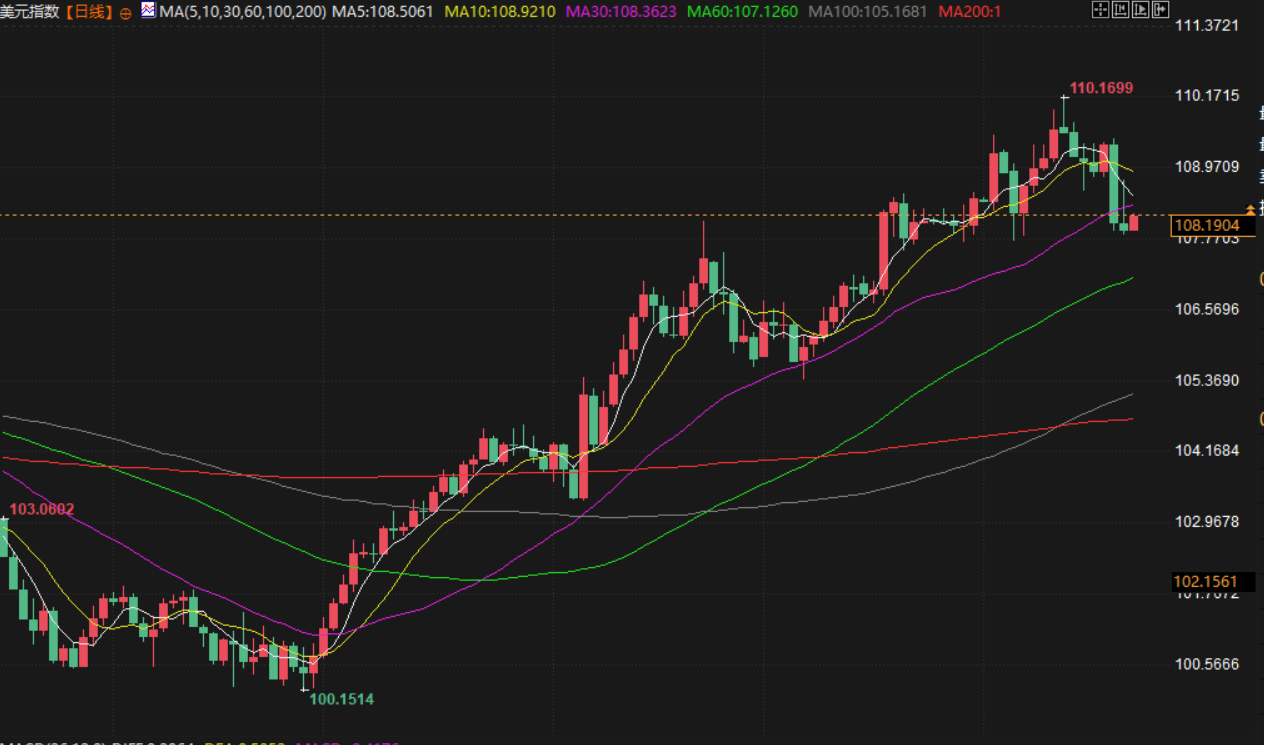Click the gray MA100:105.1681 legend value
This screenshot has height=745, width=1264.
click(867, 12)
